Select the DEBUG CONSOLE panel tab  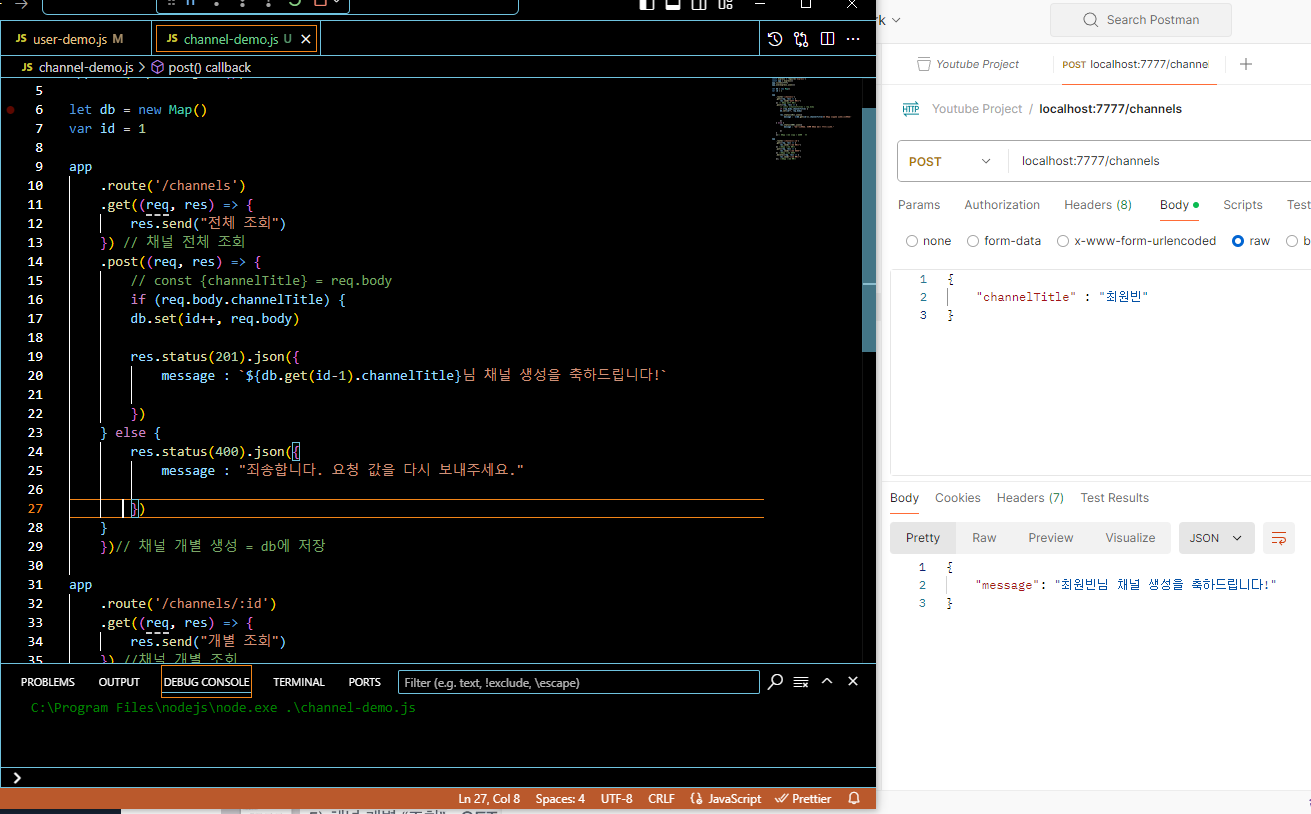(x=206, y=682)
